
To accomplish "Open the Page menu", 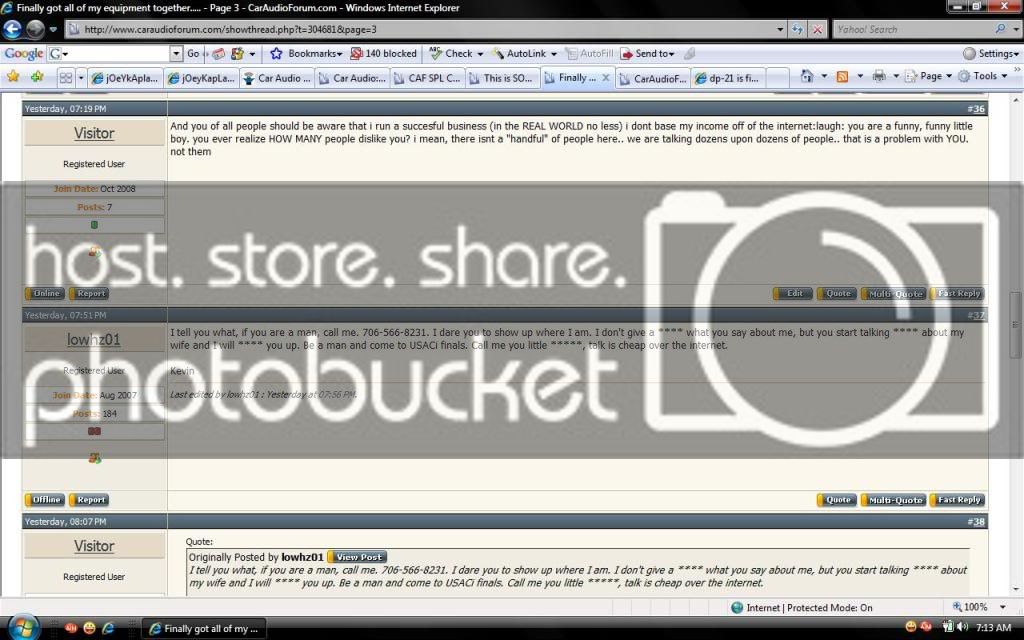I will [x=928, y=76].
